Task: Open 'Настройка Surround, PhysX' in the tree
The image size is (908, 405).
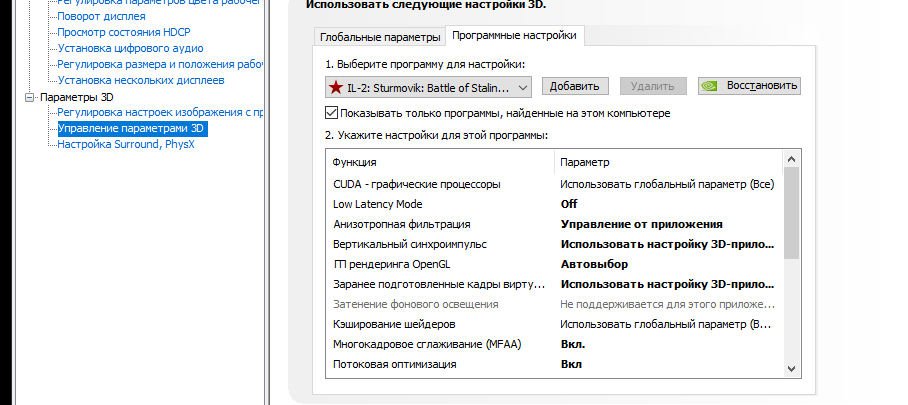Action: [x=126, y=144]
